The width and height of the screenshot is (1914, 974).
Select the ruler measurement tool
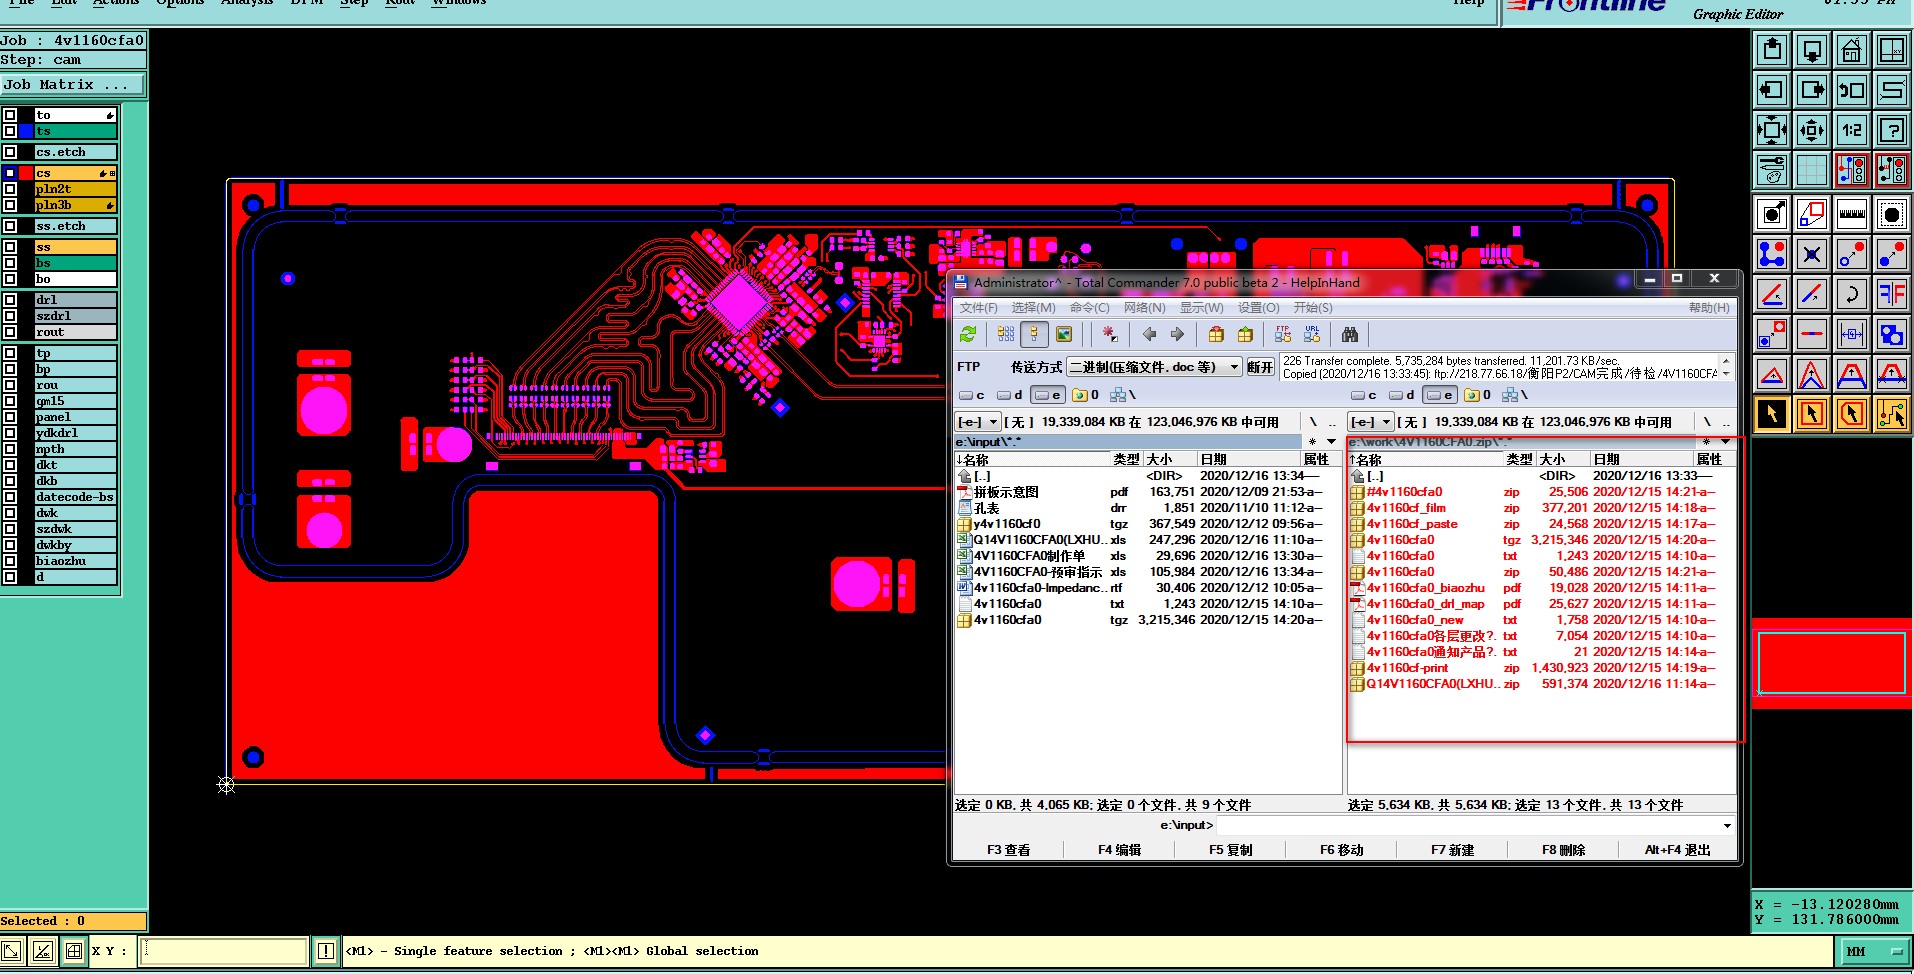[1851, 214]
